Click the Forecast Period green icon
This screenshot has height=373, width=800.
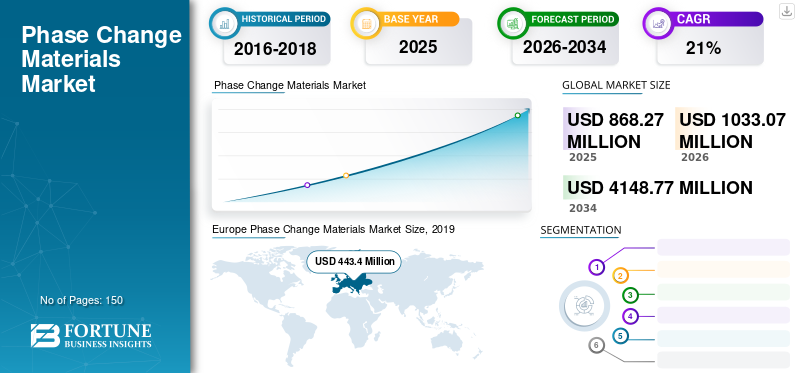pos(513,23)
